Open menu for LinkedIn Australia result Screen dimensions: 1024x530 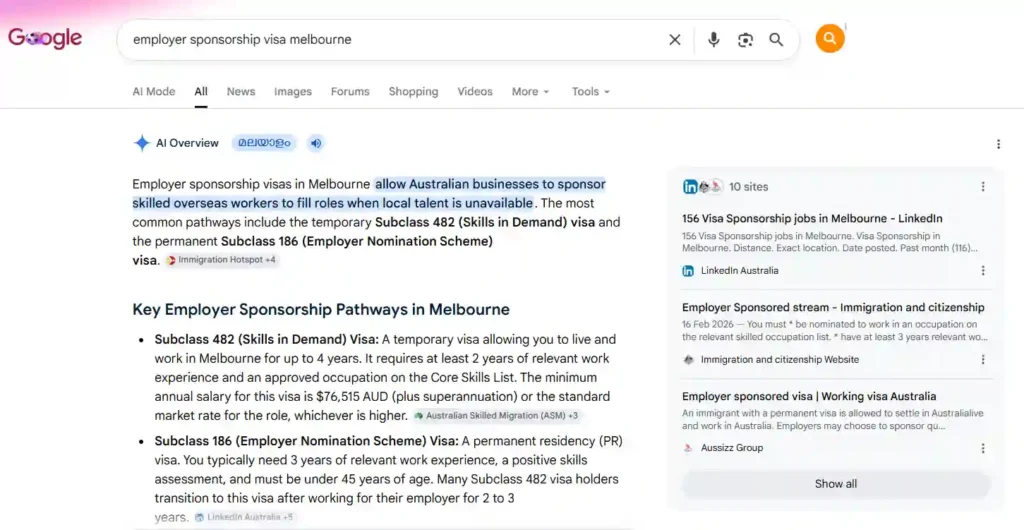pos(983,270)
